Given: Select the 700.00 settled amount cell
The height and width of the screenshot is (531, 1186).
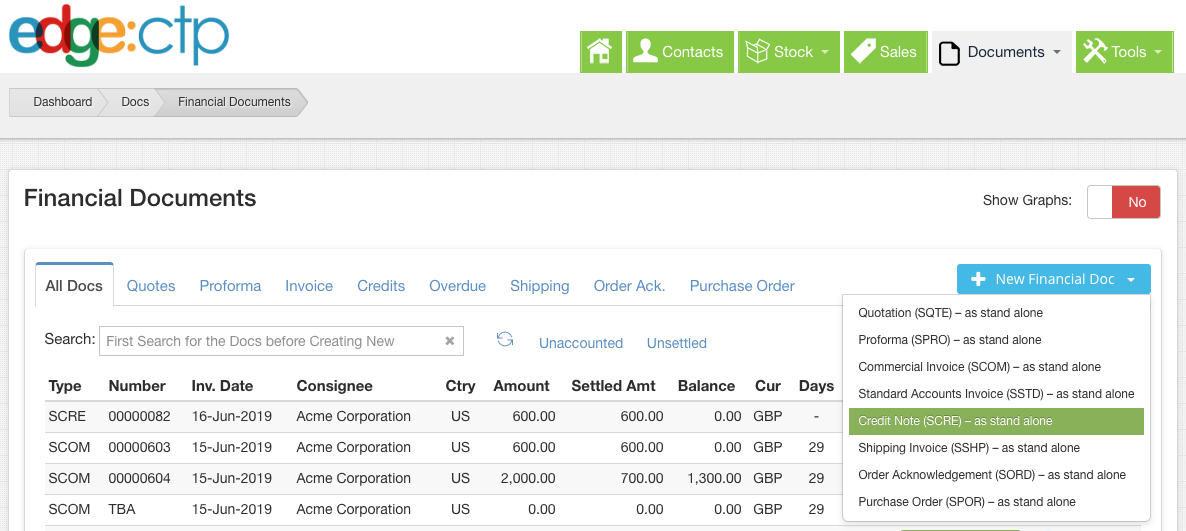Looking at the screenshot, I should click(641, 479).
